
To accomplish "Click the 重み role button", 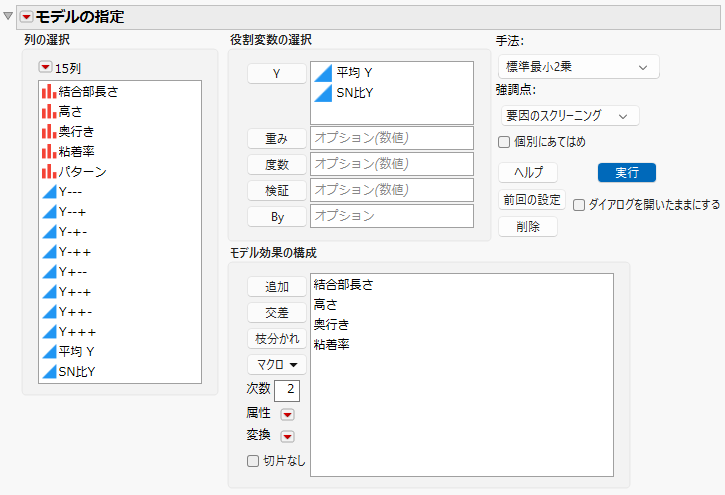I will 276,139.
